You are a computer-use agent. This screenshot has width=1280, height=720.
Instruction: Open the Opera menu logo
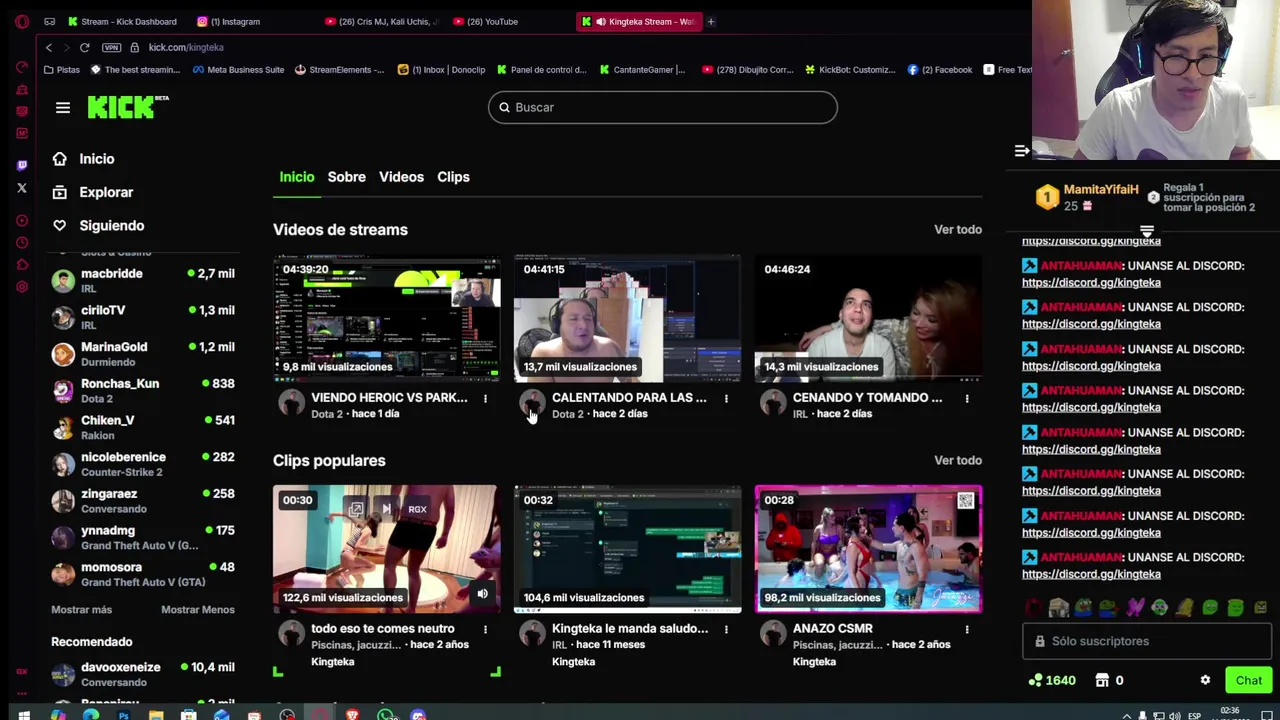(x=22, y=21)
